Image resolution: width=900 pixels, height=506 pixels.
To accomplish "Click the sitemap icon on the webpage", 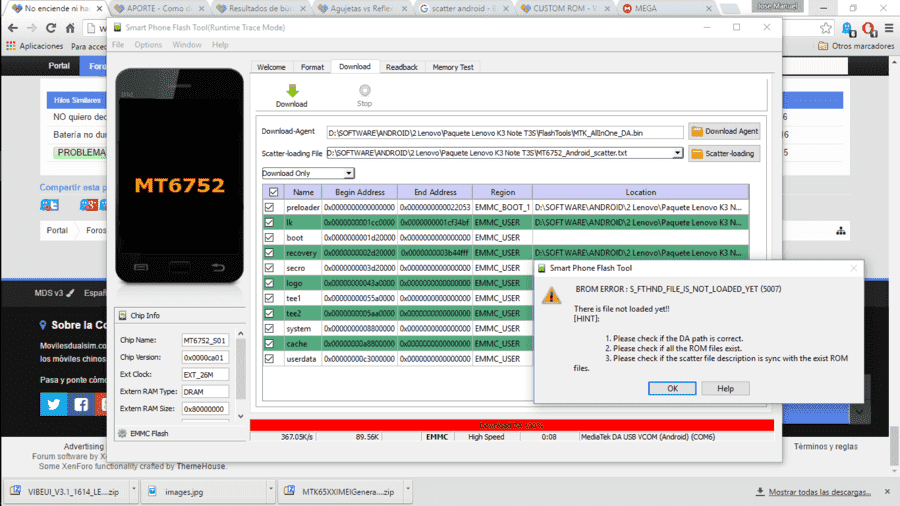I will (841, 231).
